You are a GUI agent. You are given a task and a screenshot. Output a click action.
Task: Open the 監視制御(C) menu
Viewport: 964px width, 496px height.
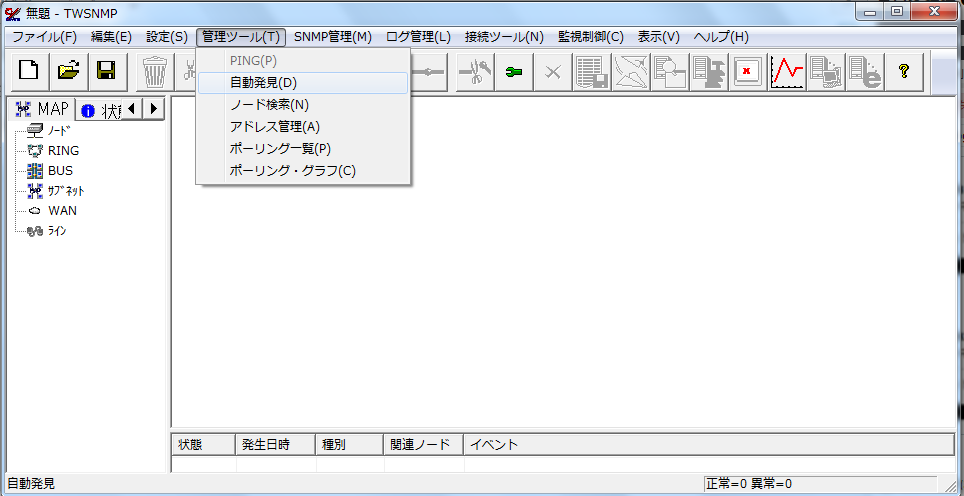tap(591, 37)
